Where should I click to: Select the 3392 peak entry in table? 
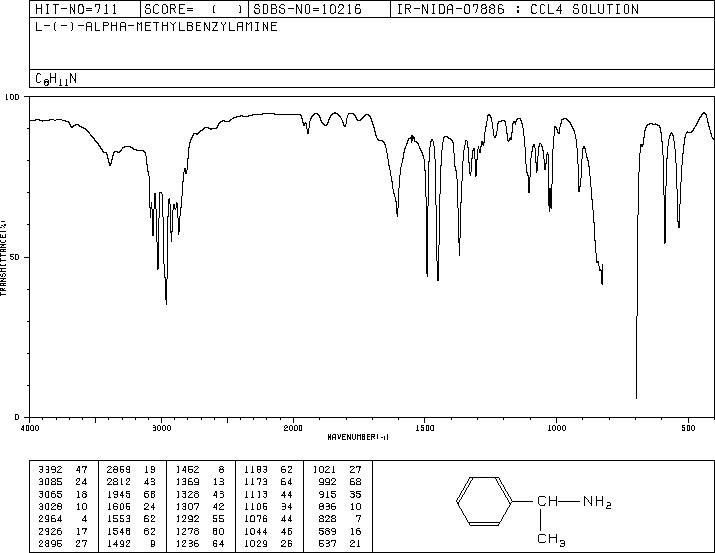(63, 470)
